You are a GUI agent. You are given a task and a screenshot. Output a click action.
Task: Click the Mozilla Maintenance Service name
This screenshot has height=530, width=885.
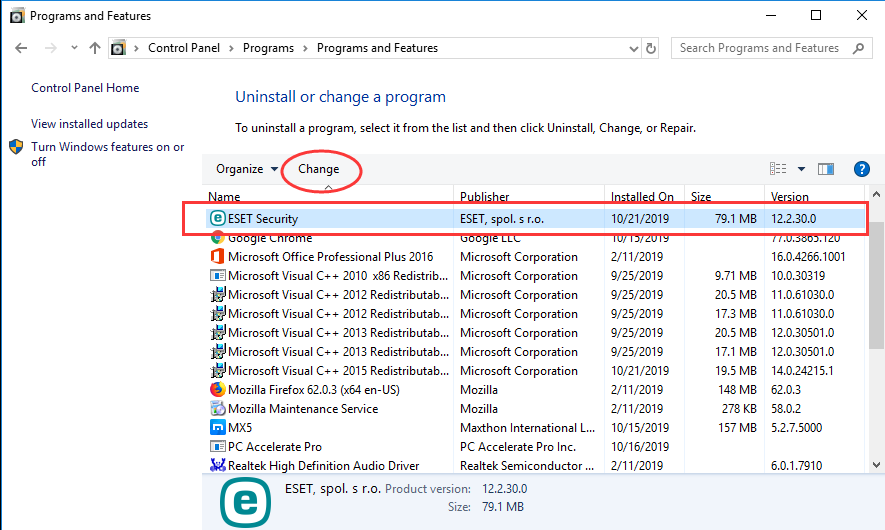coord(303,409)
